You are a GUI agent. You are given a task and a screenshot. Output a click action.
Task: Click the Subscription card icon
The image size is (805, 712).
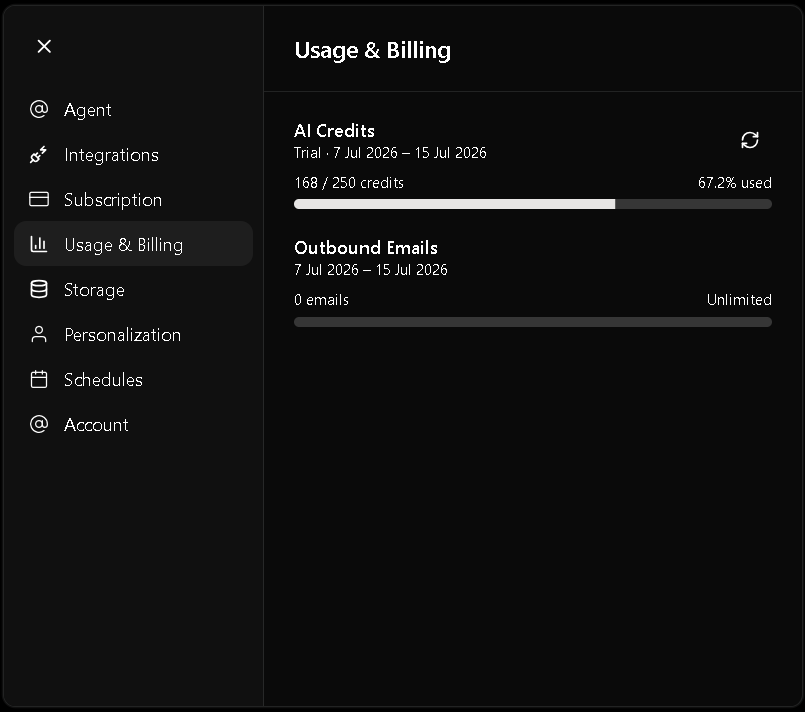coord(39,199)
